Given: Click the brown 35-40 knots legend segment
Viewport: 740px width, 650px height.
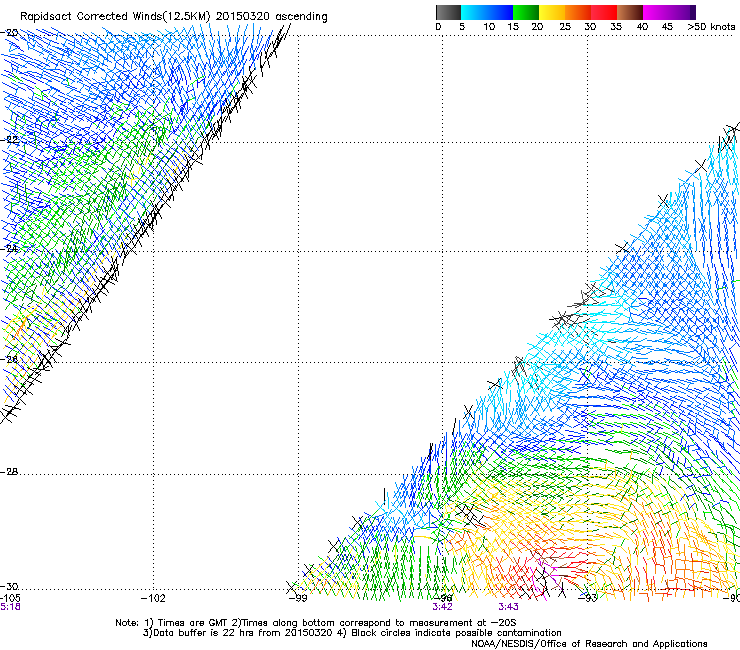Looking at the screenshot, I should [630, 12].
